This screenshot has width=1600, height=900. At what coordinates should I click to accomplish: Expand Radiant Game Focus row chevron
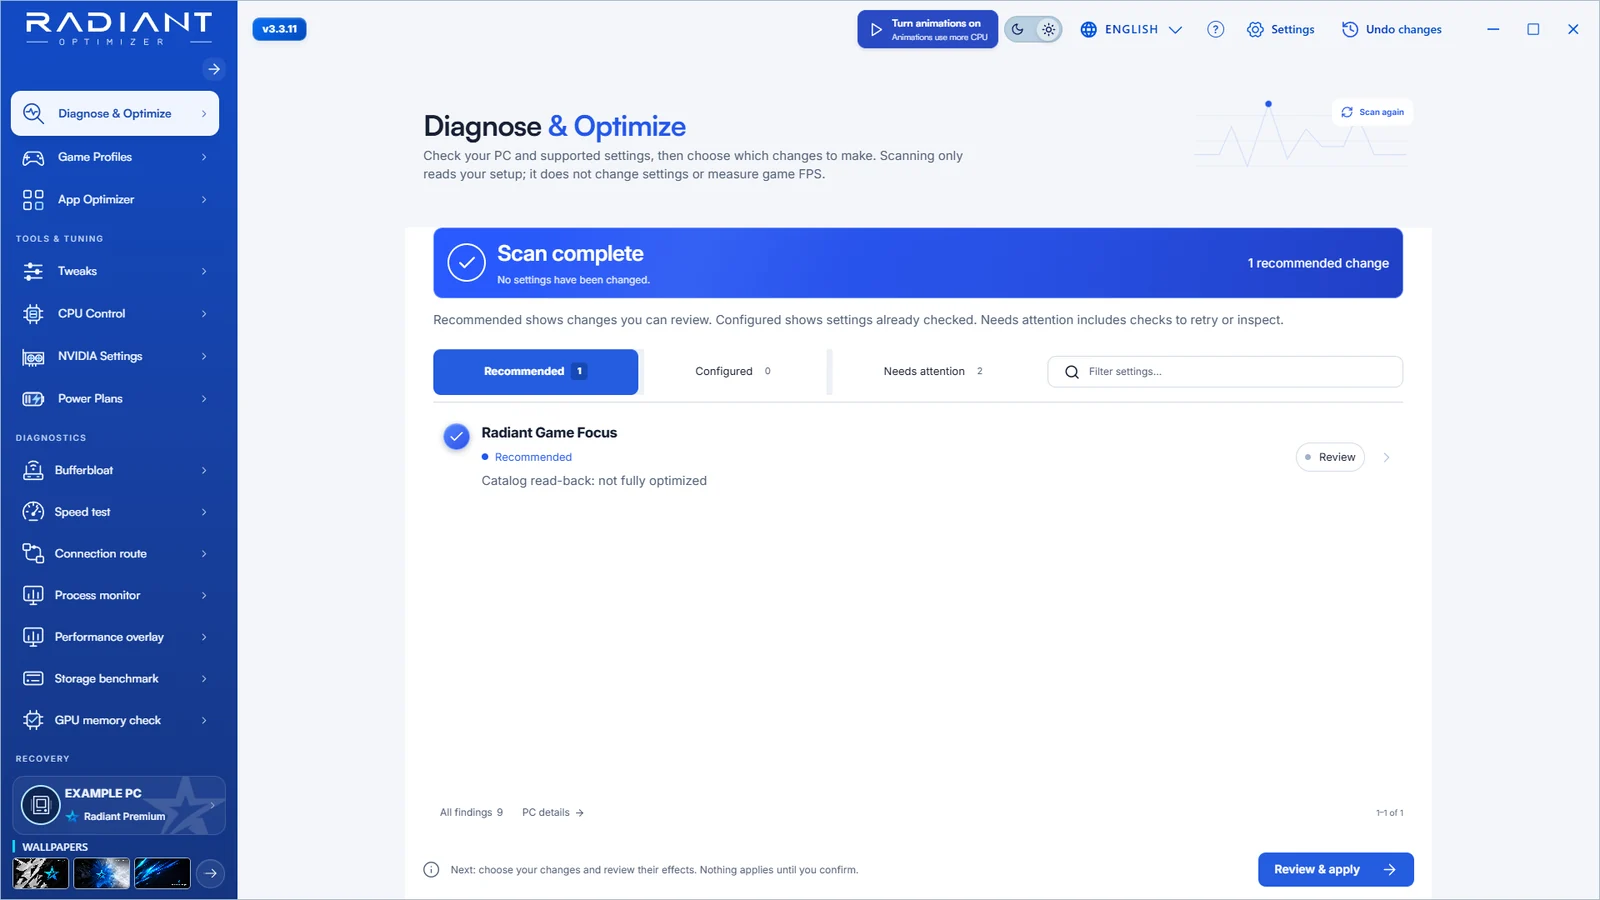click(1386, 457)
